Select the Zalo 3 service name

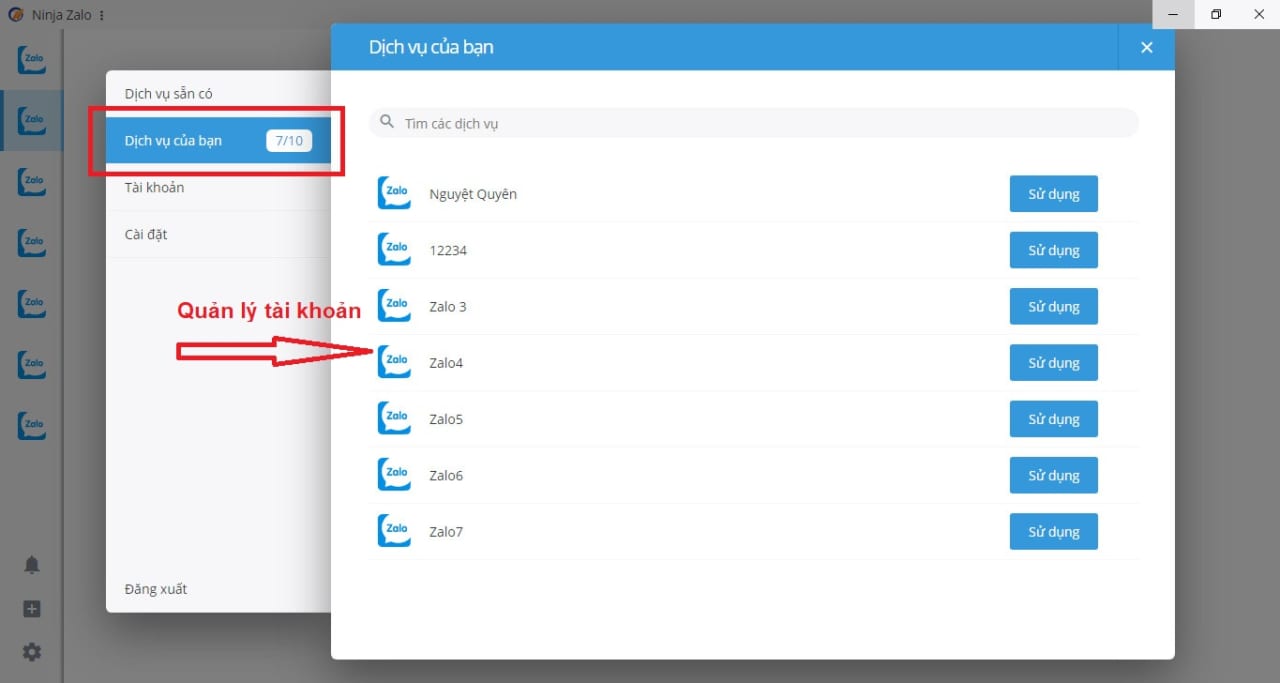click(x=448, y=306)
